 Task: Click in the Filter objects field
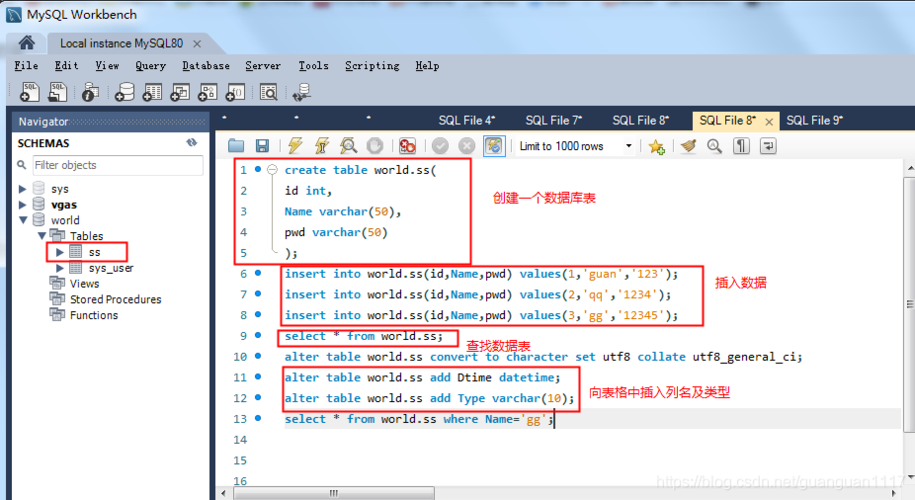(118, 165)
